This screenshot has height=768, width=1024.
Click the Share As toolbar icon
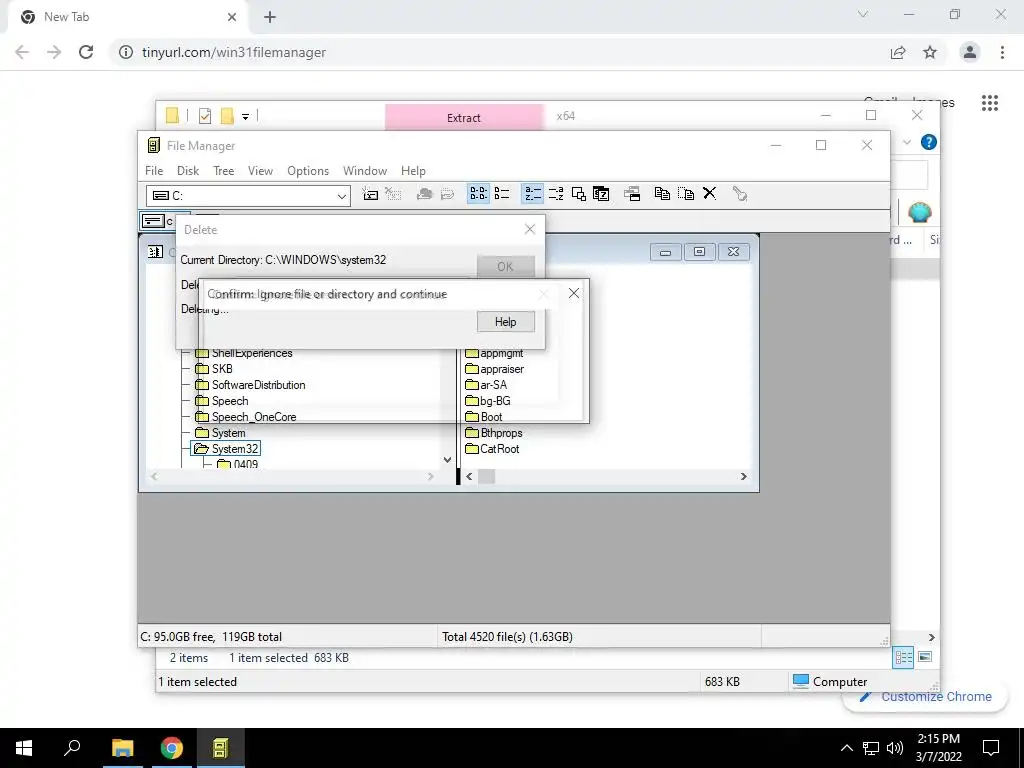424,194
